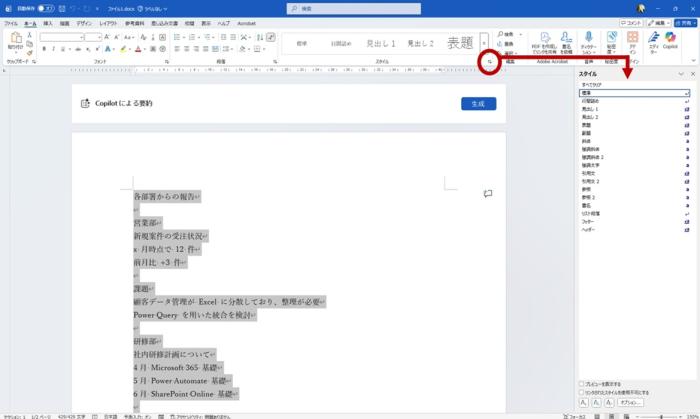Click the comment icon in document margin
The height and width of the screenshot is (419, 700).
[x=488, y=193]
